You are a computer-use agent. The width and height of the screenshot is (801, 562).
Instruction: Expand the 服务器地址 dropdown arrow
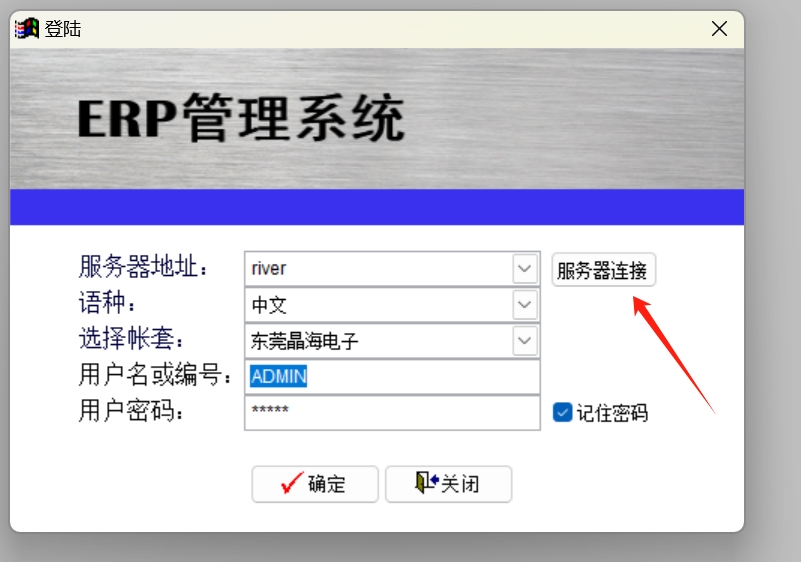point(525,268)
